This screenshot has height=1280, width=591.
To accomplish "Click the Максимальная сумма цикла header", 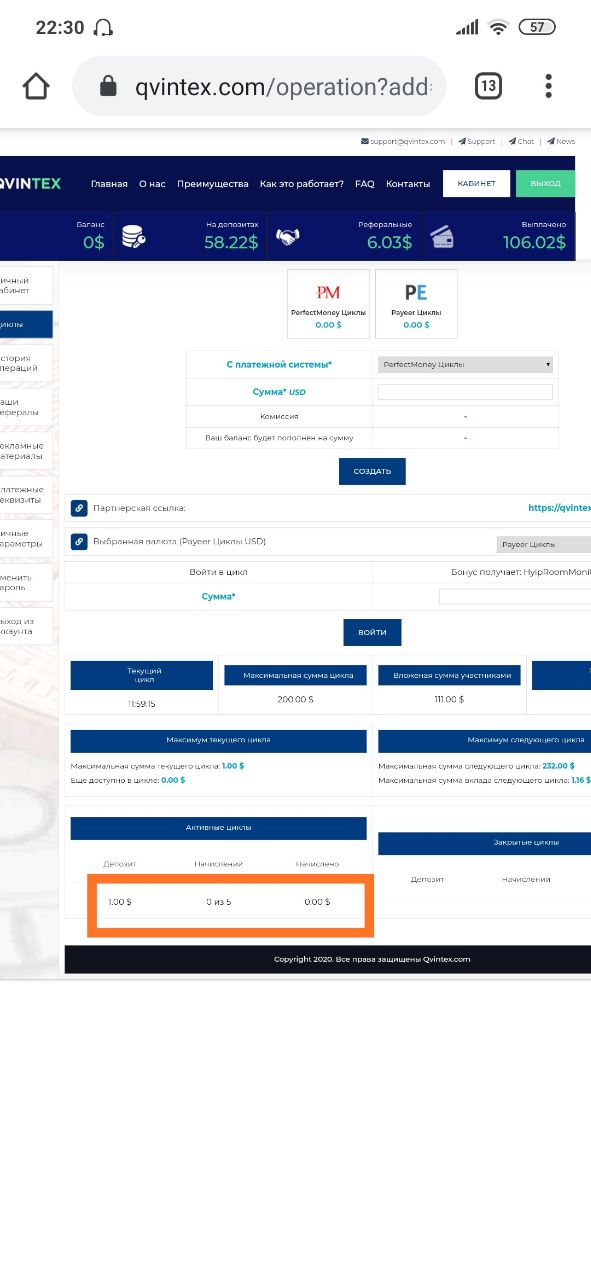I will pyautogui.click(x=295, y=675).
